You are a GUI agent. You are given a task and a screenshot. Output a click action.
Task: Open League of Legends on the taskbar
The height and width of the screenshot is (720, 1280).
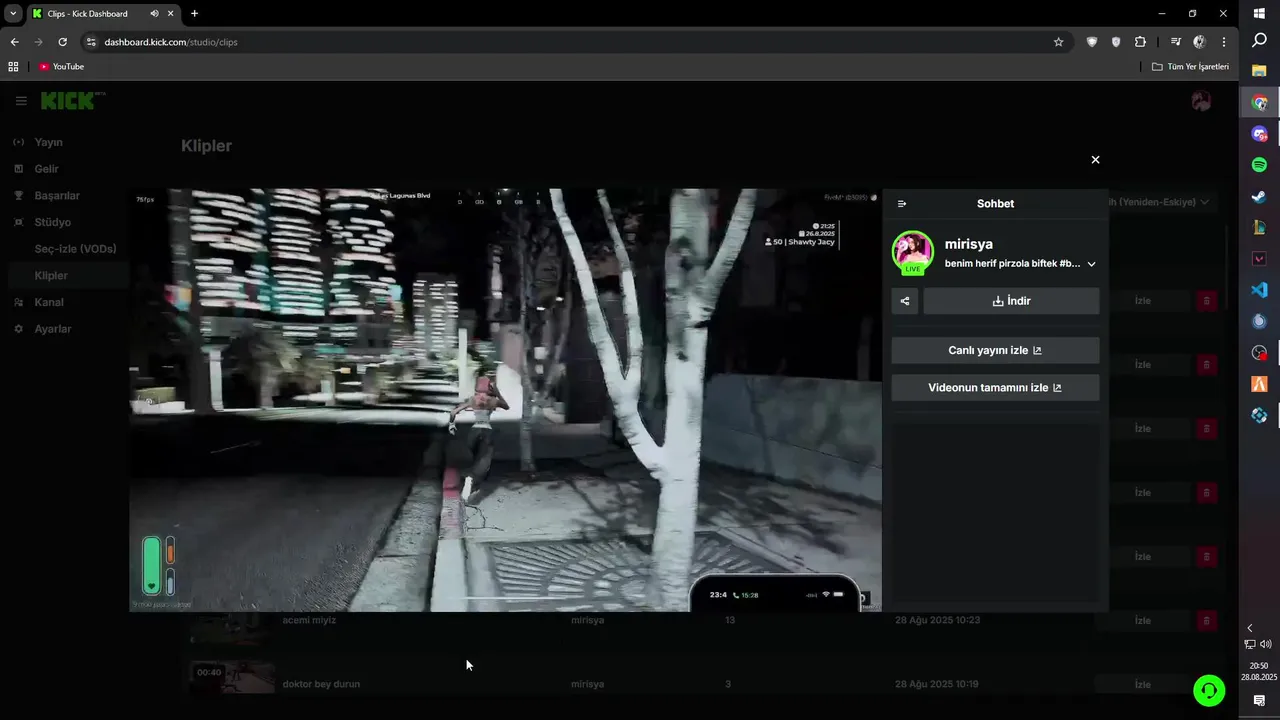1259,228
